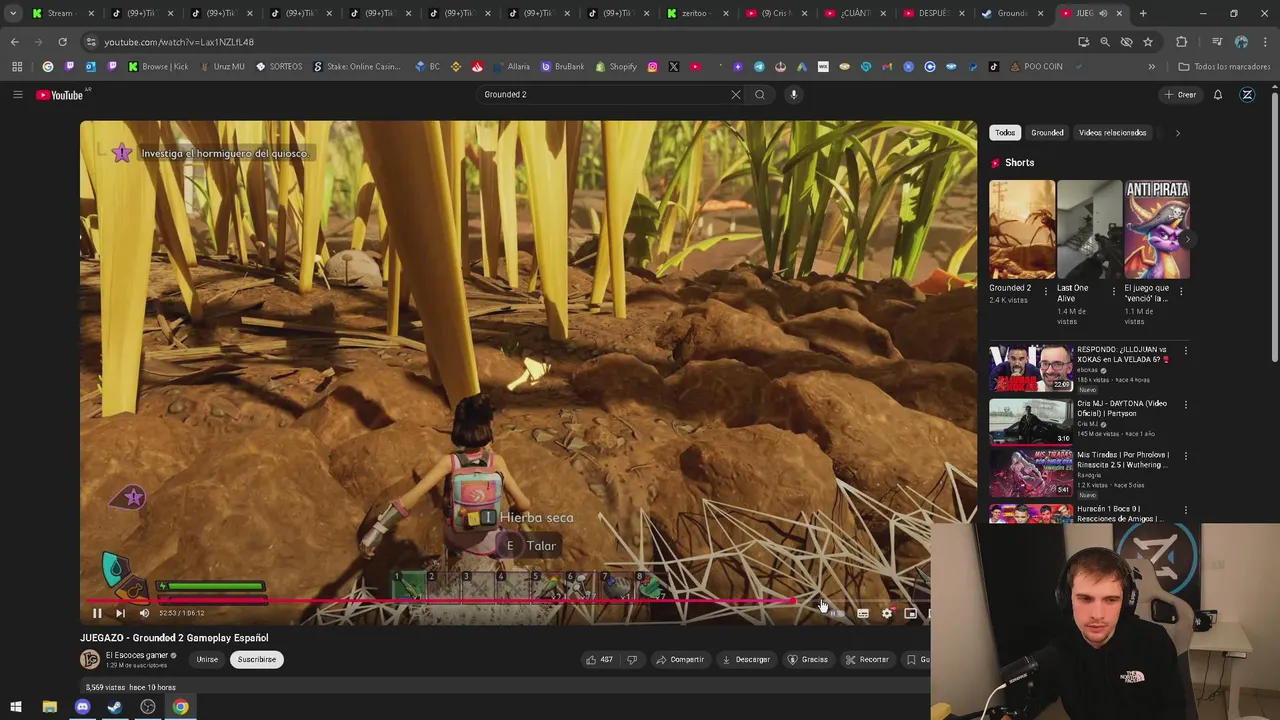This screenshot has width=1280, height=720.
Task: Dislike the video
Action: [631, 659]
